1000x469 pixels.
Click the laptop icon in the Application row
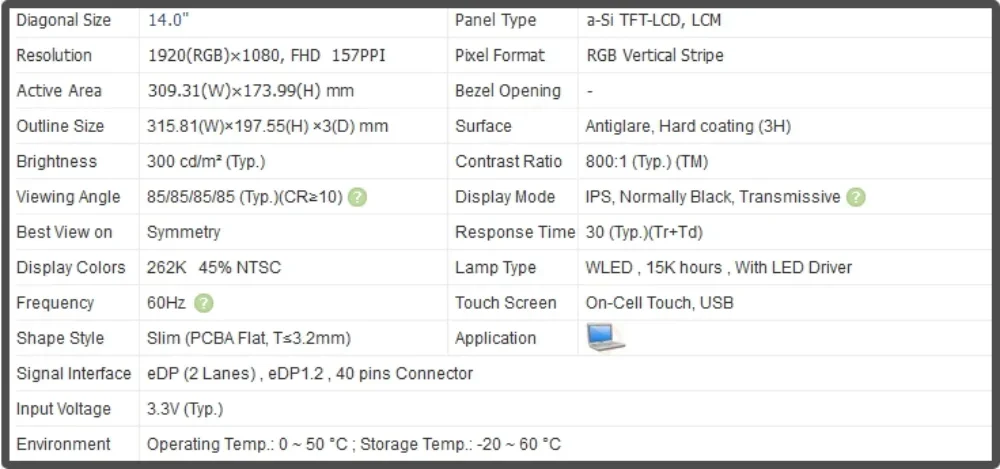(x=605, y=338)
